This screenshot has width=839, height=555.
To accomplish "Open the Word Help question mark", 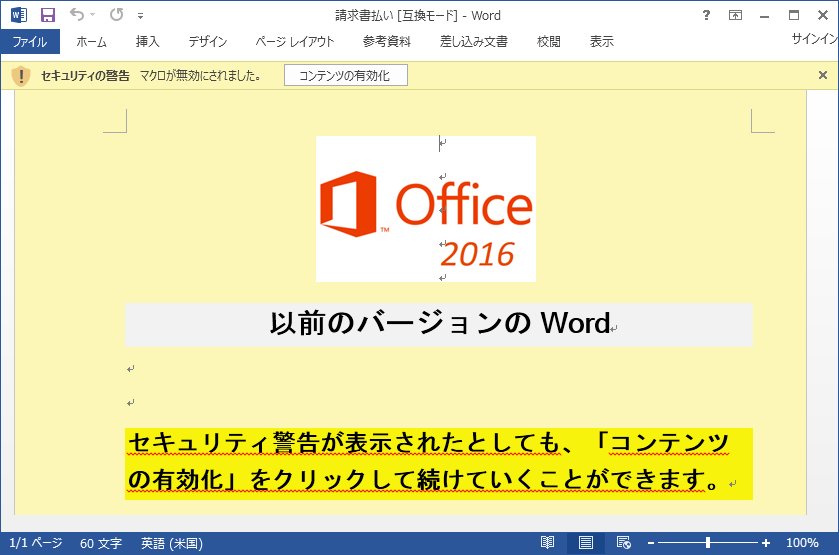I will [706, 15].
